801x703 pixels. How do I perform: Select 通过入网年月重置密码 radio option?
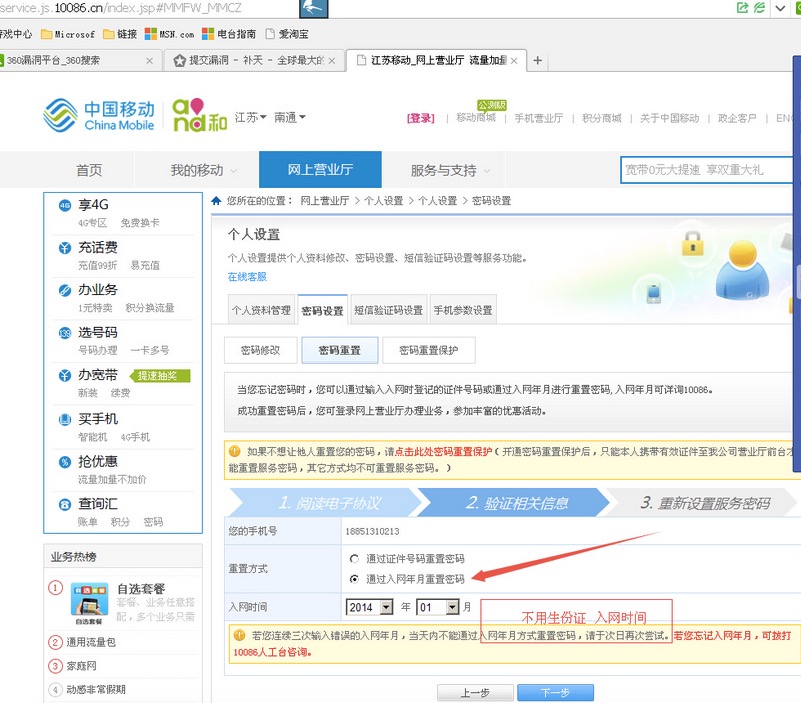click(x=354, y=579)
